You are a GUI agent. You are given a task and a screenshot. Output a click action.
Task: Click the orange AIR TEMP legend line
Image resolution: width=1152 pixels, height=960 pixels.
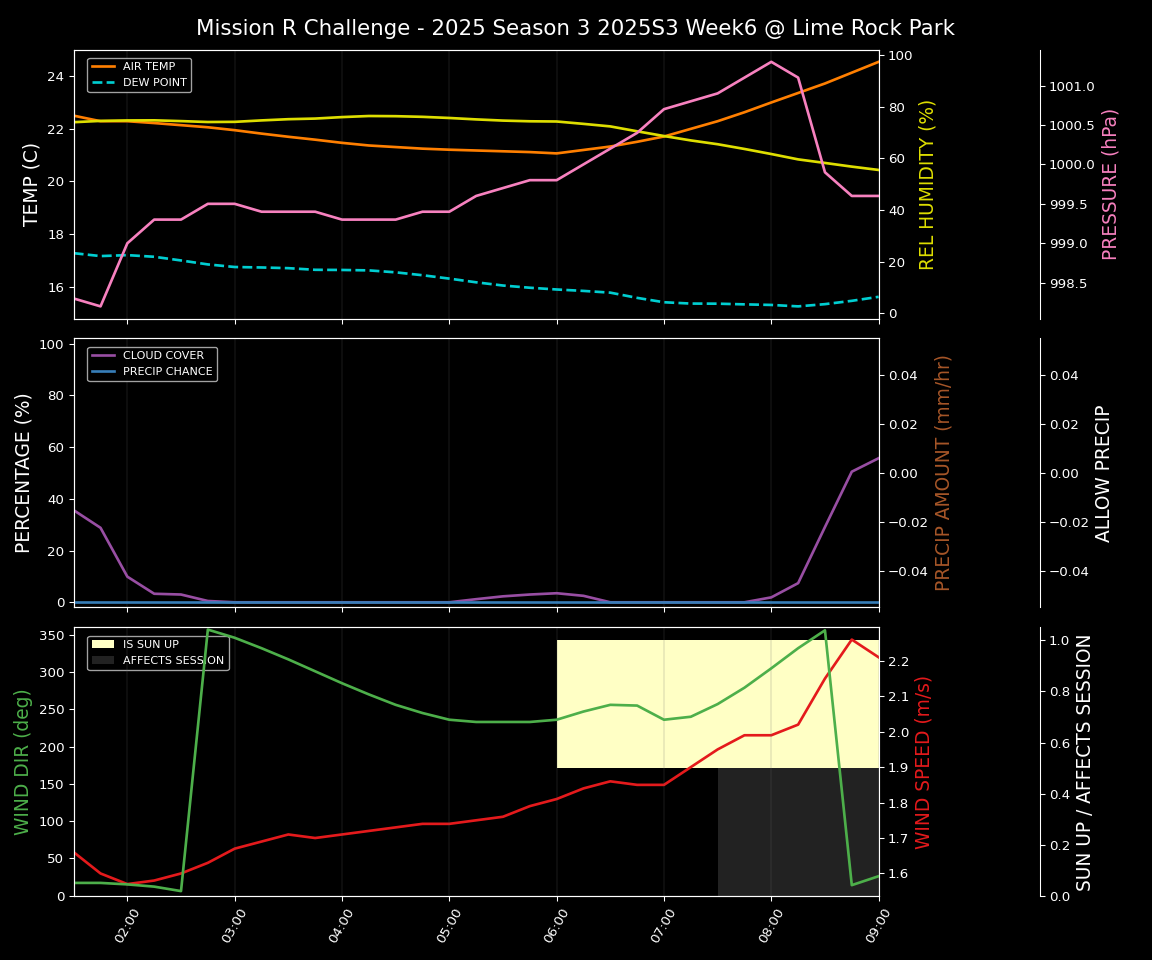click(104, 66)
